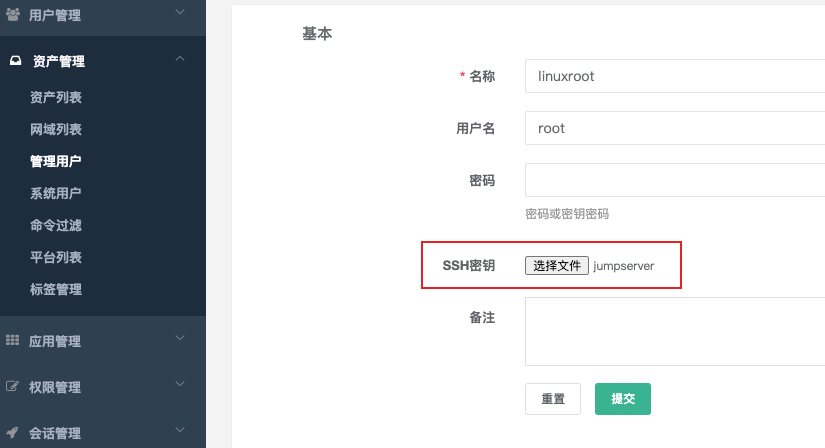Click the inbox icon next to 资产管理
825x448 pixels.
coord(16,61)
